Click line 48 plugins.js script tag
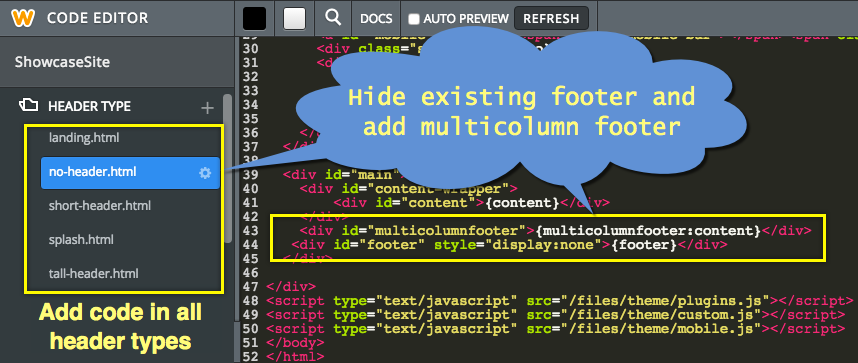Image resolution: width=858 pixels, height=363 pixels. tap(559, 301)
